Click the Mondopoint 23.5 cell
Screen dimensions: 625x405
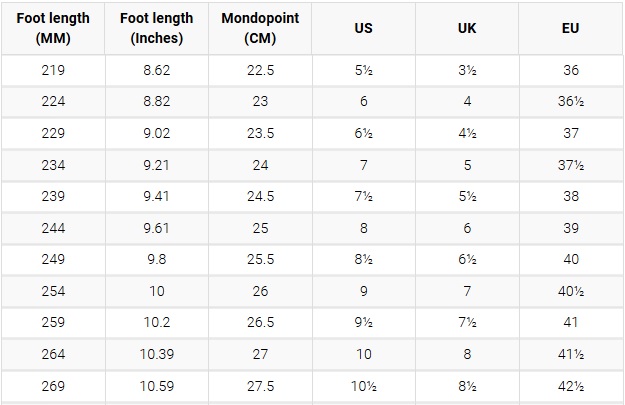260,133
